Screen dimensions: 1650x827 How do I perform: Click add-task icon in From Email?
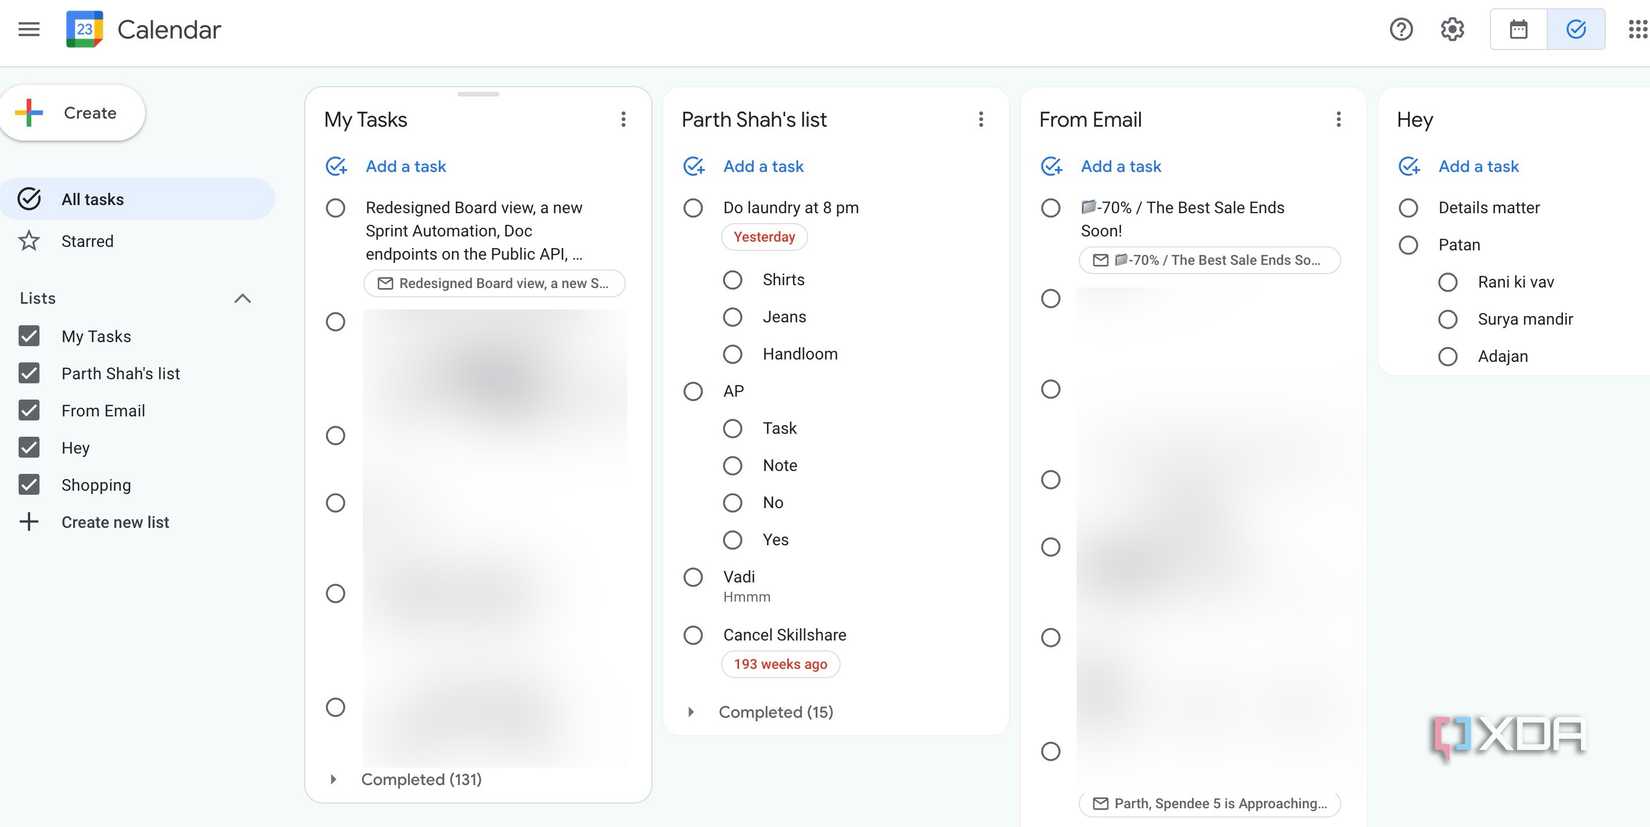point(1052,166)
